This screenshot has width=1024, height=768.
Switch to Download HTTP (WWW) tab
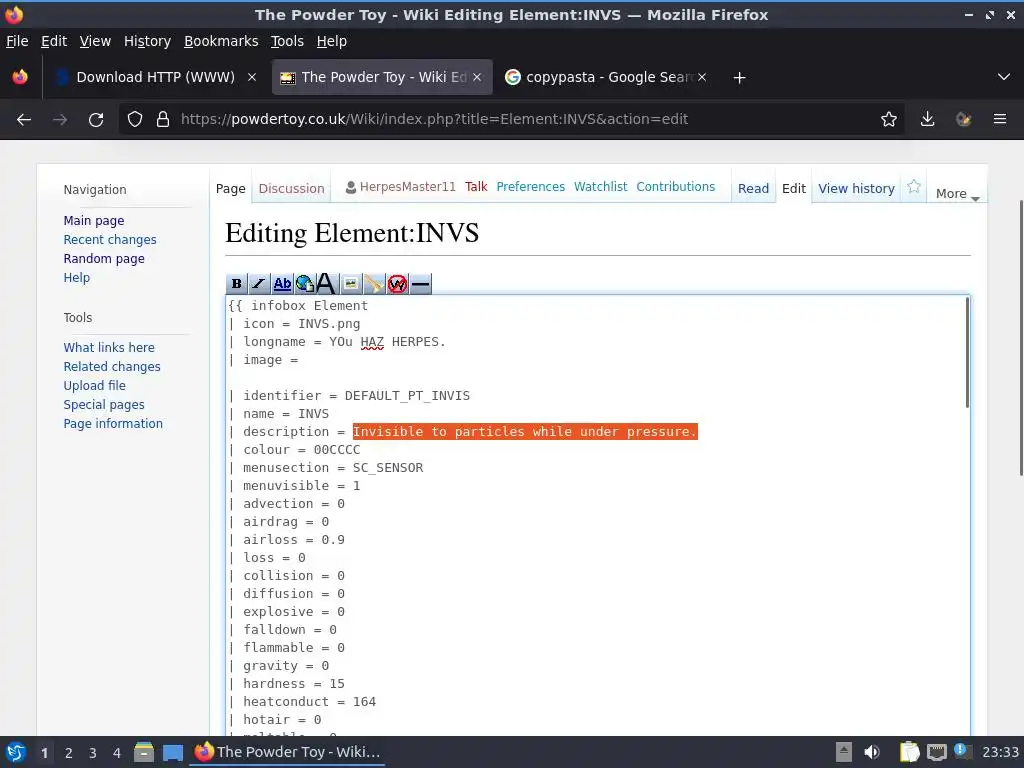[x=155, y=77]
